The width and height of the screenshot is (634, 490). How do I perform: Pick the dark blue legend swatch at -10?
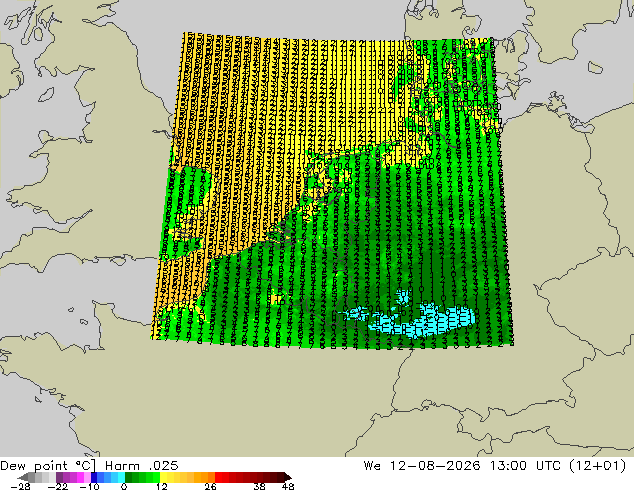(x=94, y=477)
